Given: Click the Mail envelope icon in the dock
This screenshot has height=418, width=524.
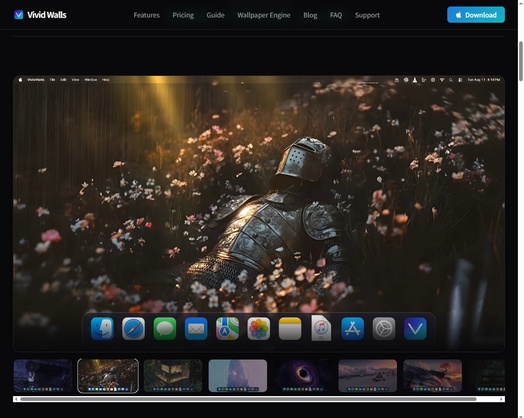Looking at the screenshot, I should tap(196, 329).
